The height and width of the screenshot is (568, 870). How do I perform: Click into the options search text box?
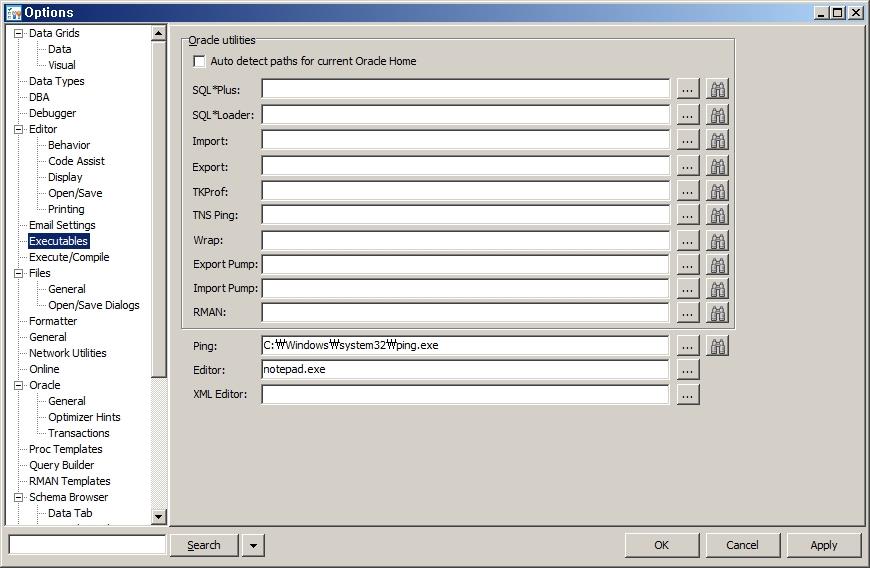tap(87, 545)
